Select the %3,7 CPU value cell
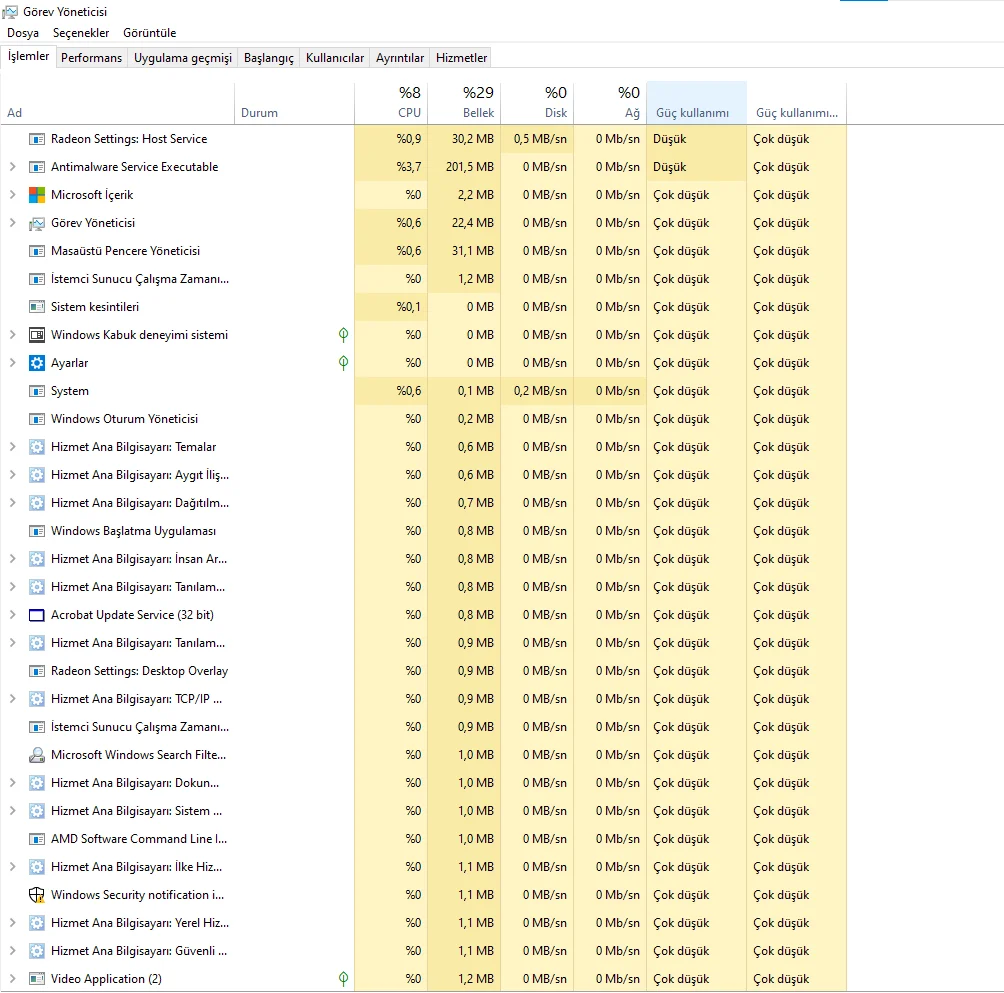Viewport: 1004px width, 993px height. coord(391,167)
